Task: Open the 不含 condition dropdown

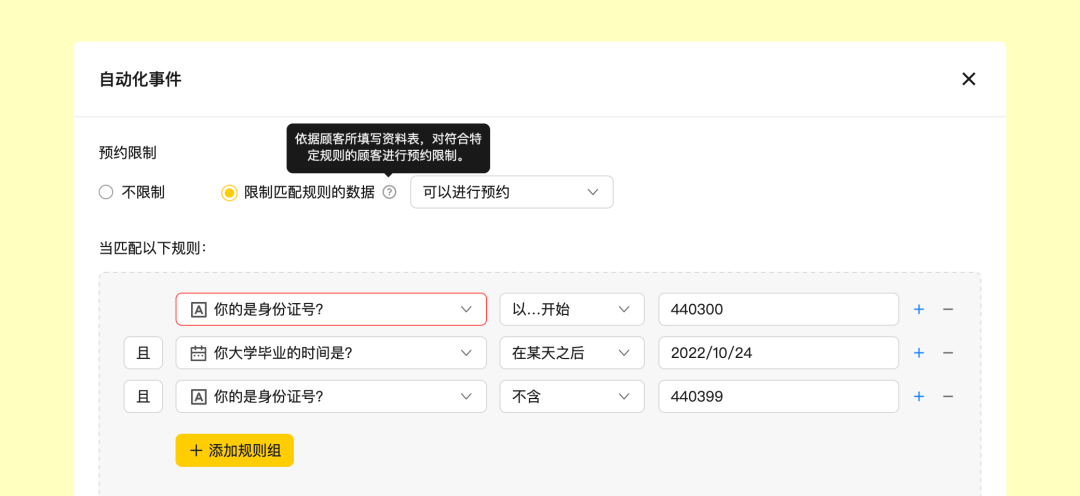Action: coord(572,396)
